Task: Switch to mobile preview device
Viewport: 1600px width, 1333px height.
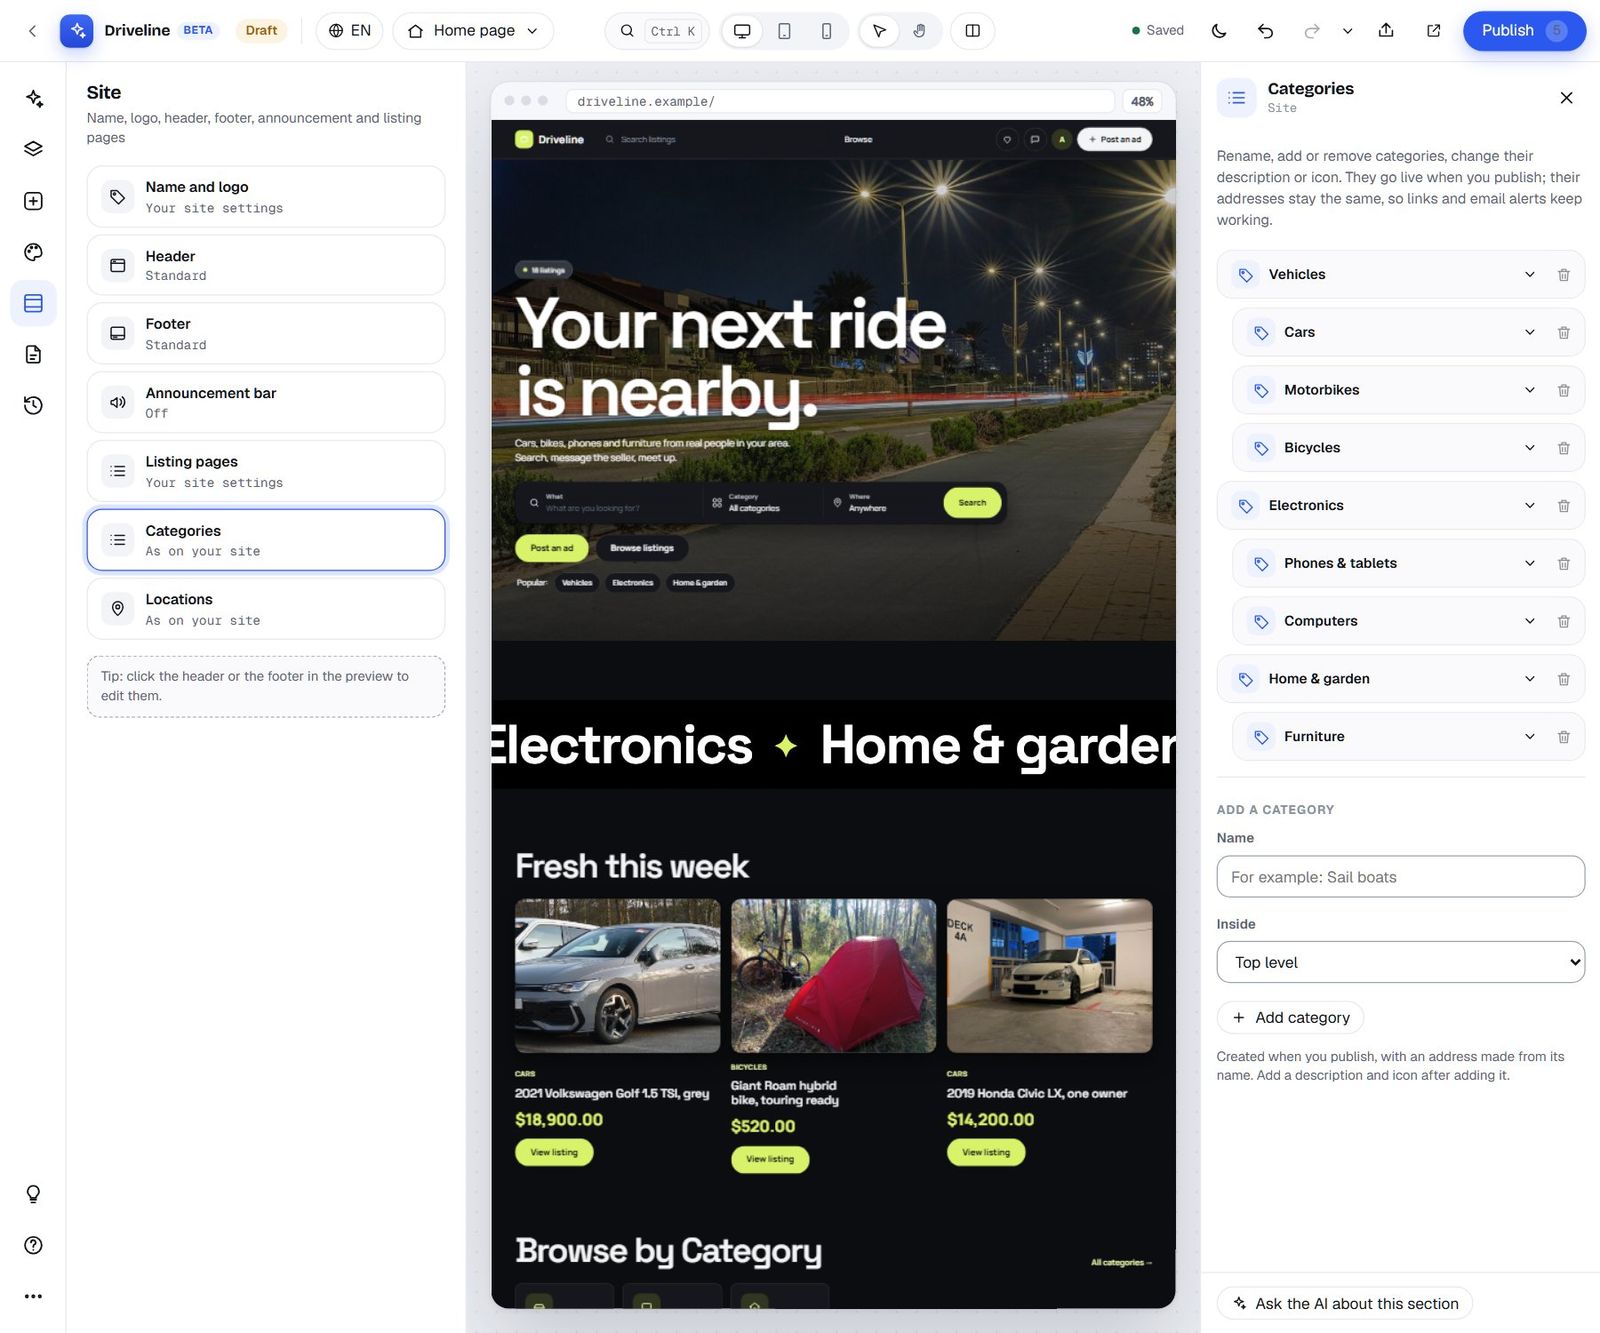Action: click(826, 31)
